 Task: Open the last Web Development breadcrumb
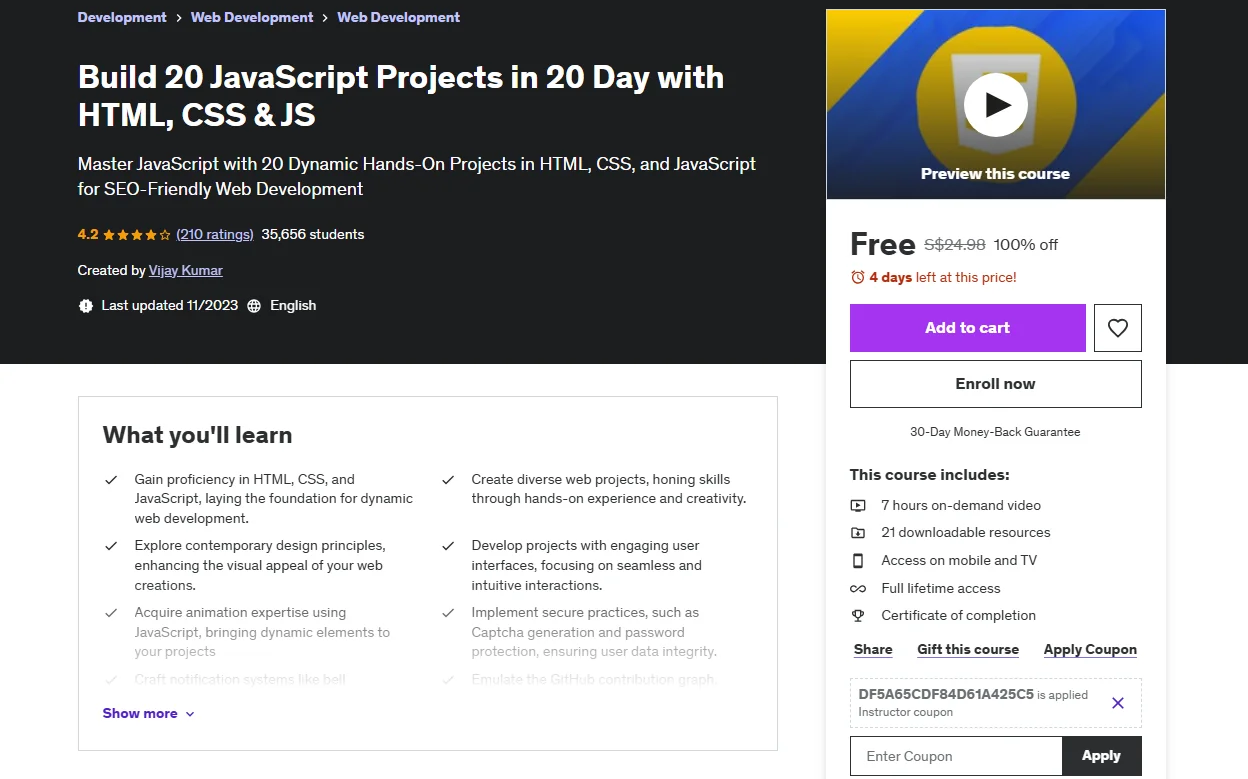click(x=399, y=17)
